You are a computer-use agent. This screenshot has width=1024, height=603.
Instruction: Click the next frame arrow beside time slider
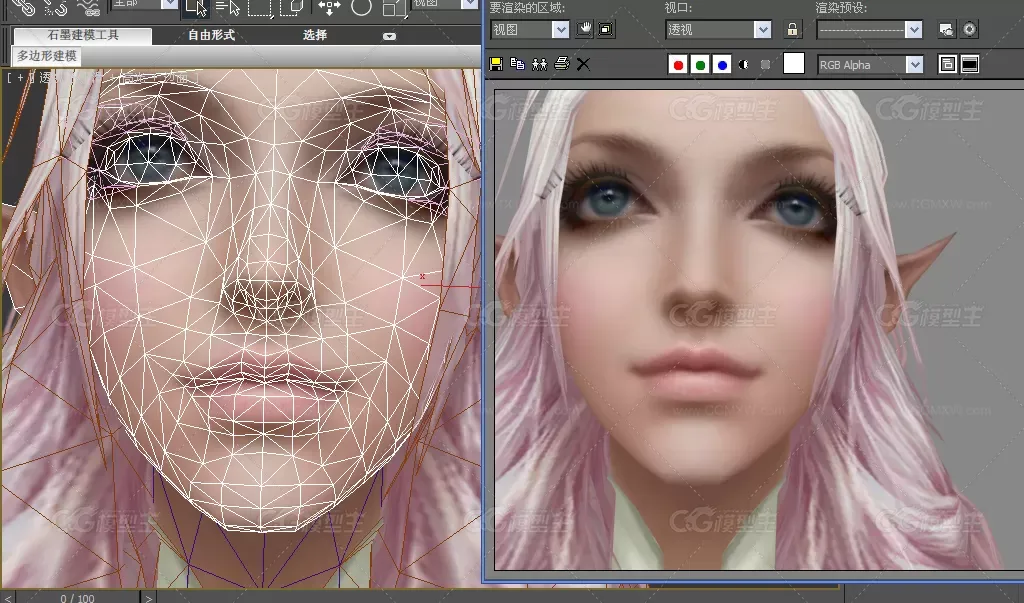coord(149,598)
